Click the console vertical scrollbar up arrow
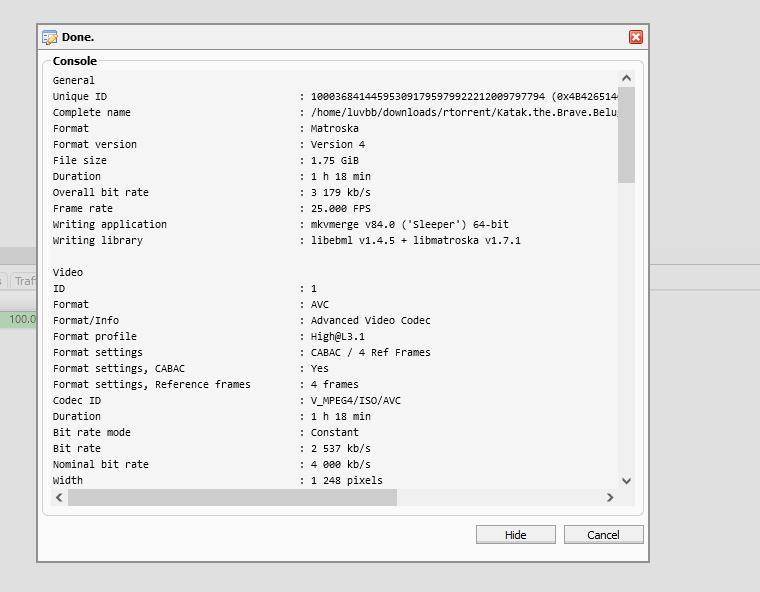The height and width of the screenshot is (592, 760). pyautogui.click(x=626, y=78)
